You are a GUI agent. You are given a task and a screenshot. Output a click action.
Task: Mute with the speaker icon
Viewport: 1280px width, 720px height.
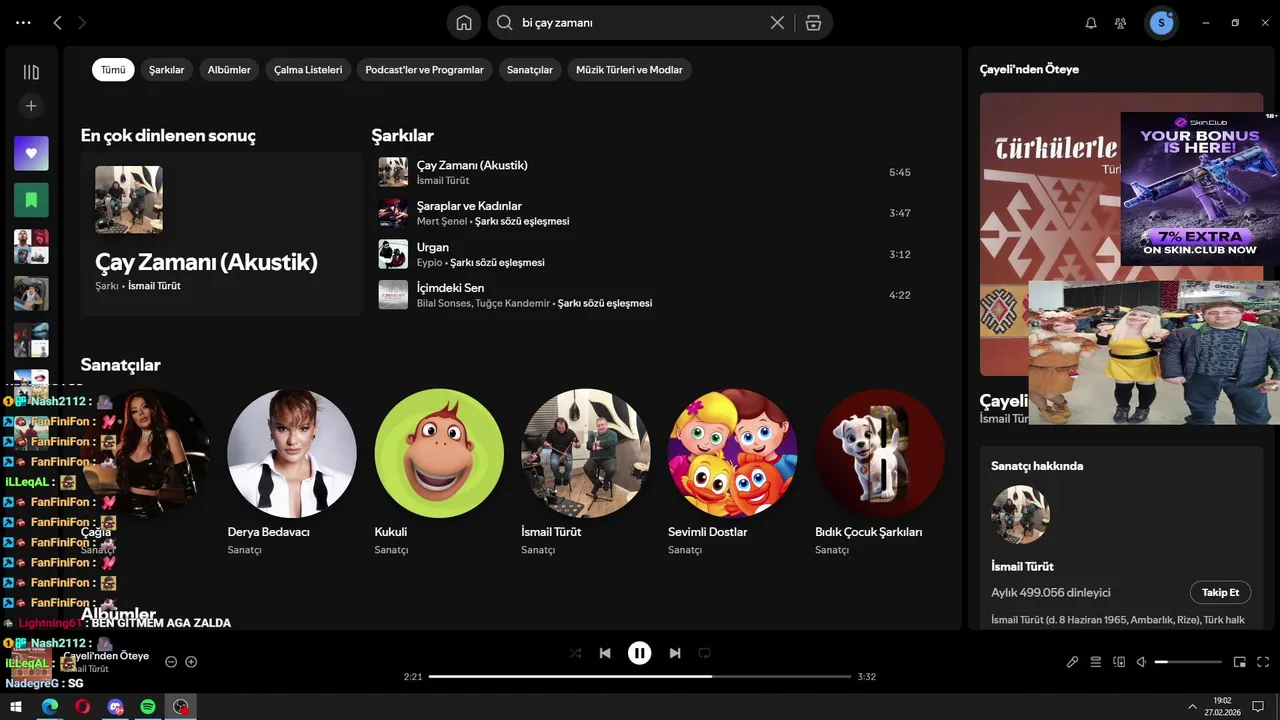tap(1141, 662)
